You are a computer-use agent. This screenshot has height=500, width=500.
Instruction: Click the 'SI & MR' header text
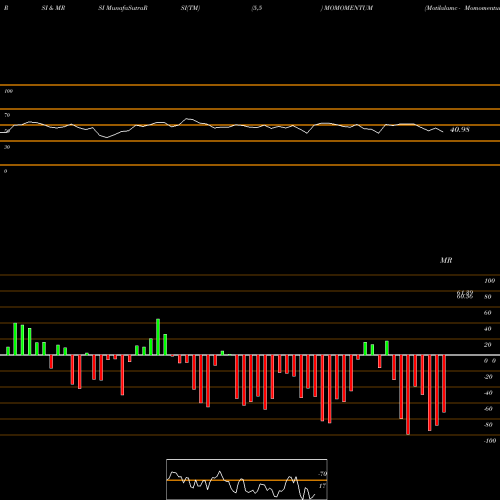coord(53,8)
